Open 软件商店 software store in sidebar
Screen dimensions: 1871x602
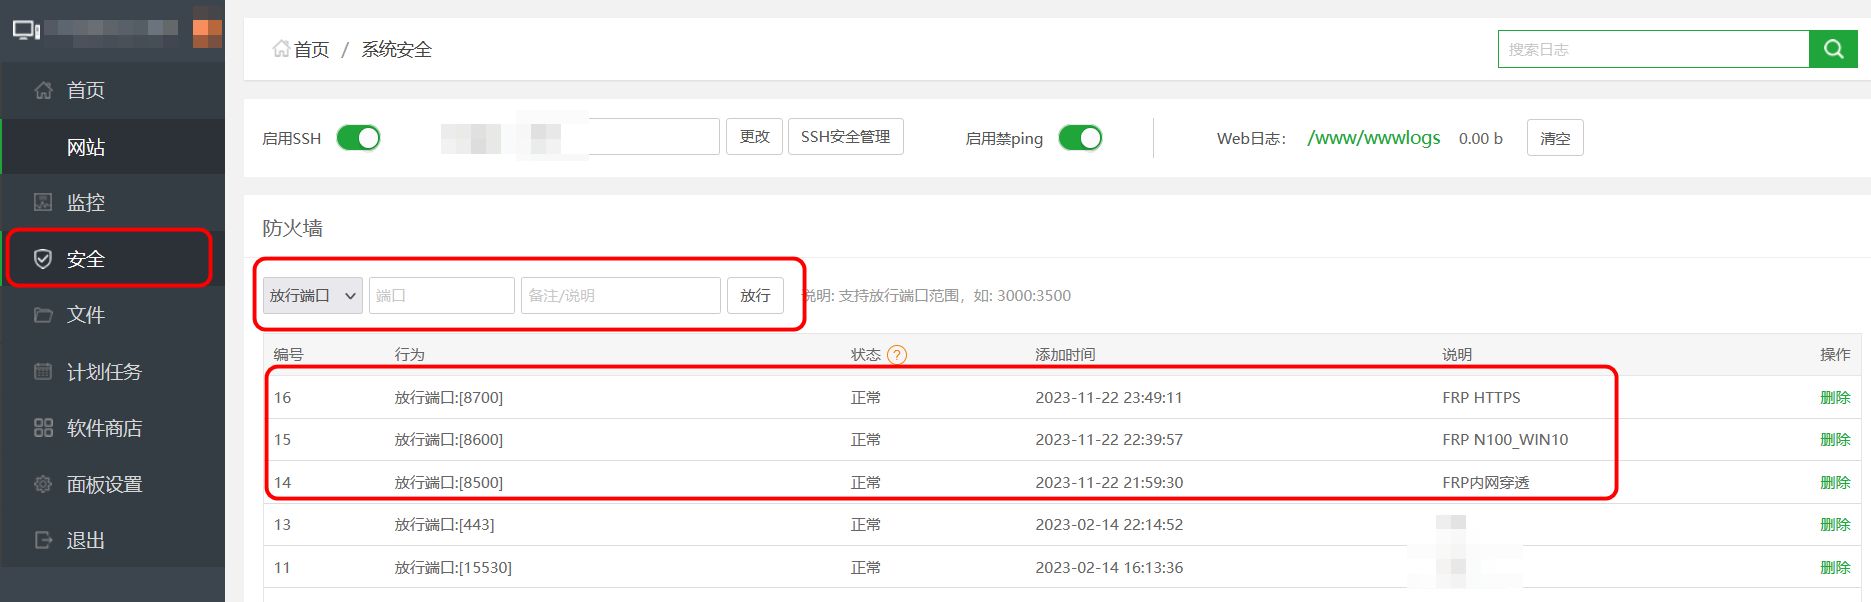tap(103, 428)
